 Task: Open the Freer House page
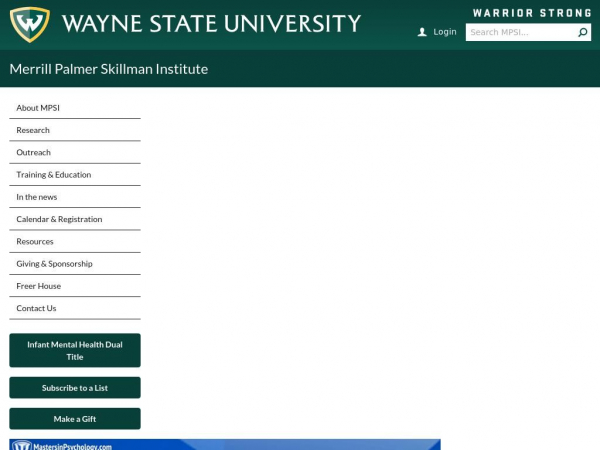tap(75, 286)
